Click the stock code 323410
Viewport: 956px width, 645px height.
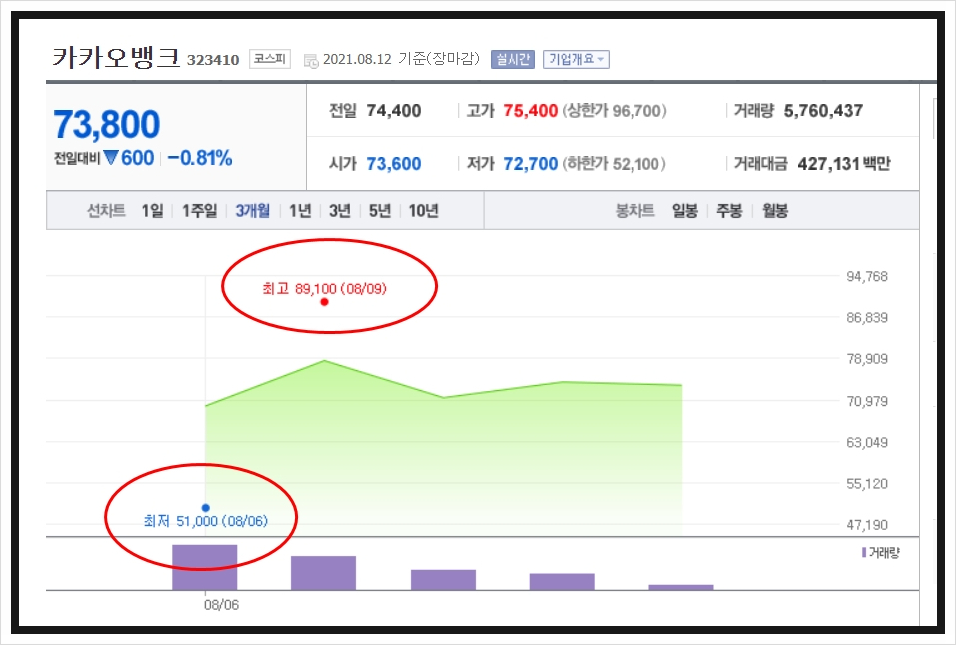[x=213, y=60]
